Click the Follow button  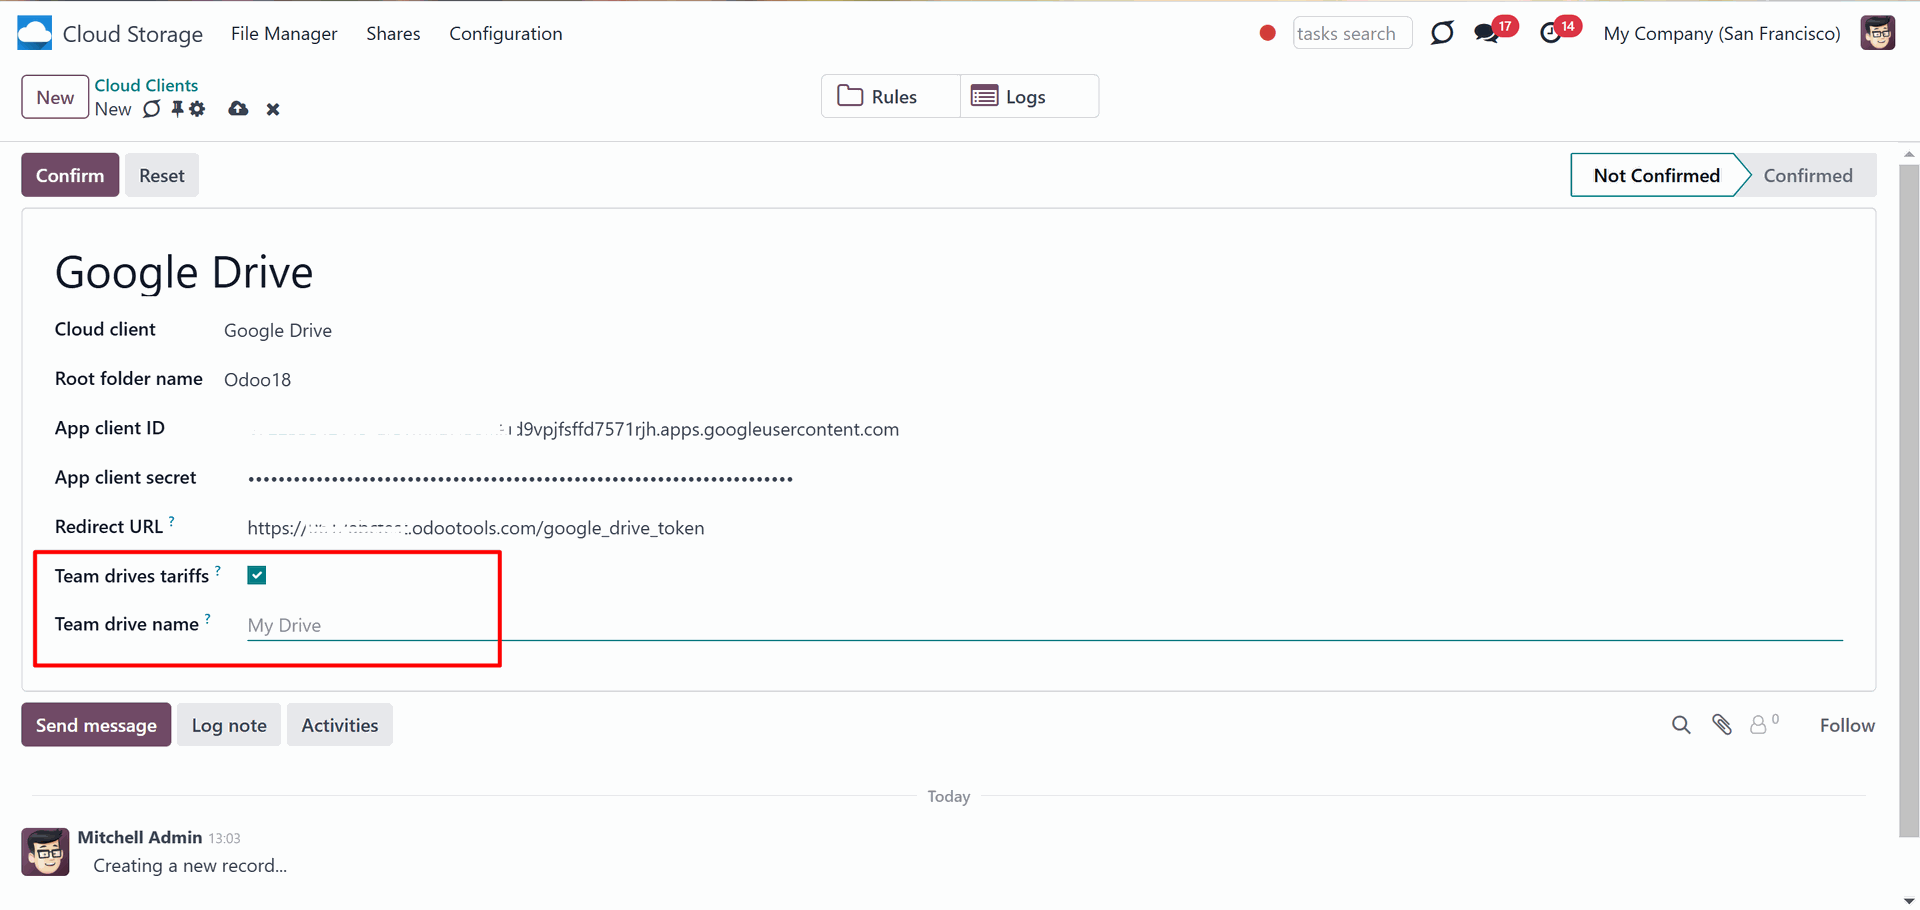click(x=1847, y=725)
